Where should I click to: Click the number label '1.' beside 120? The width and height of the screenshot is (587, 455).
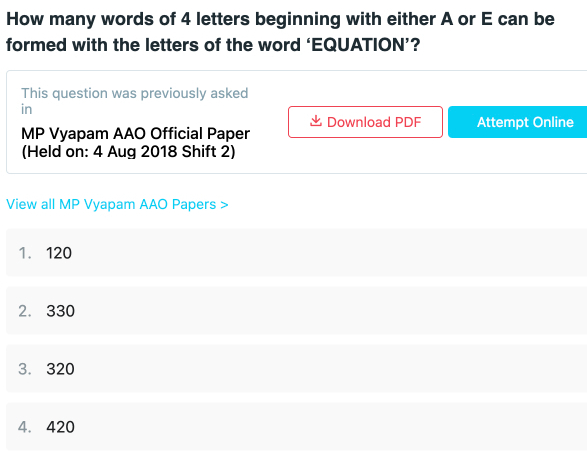pos(25,253)
